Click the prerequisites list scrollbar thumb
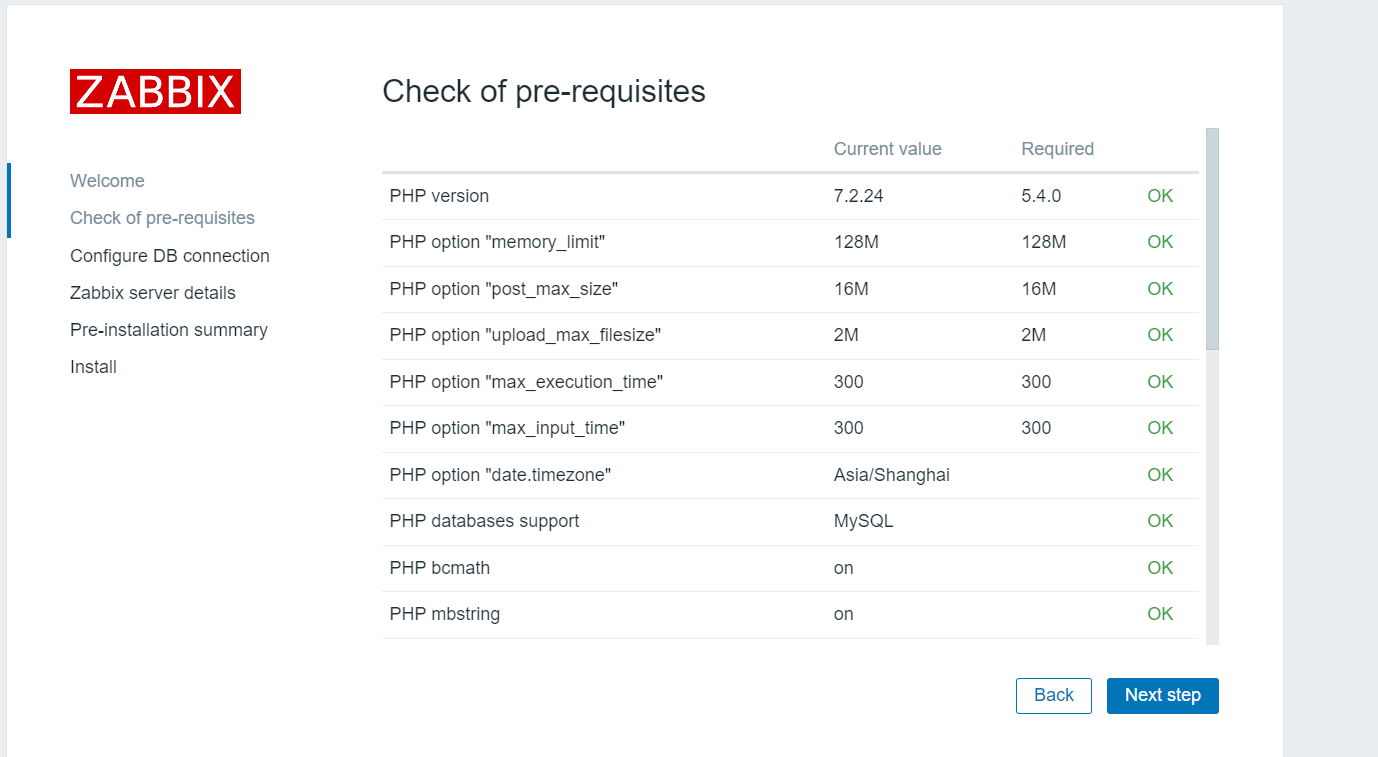Screen dimensions: 1378x757 click(x=1212, y=239)
